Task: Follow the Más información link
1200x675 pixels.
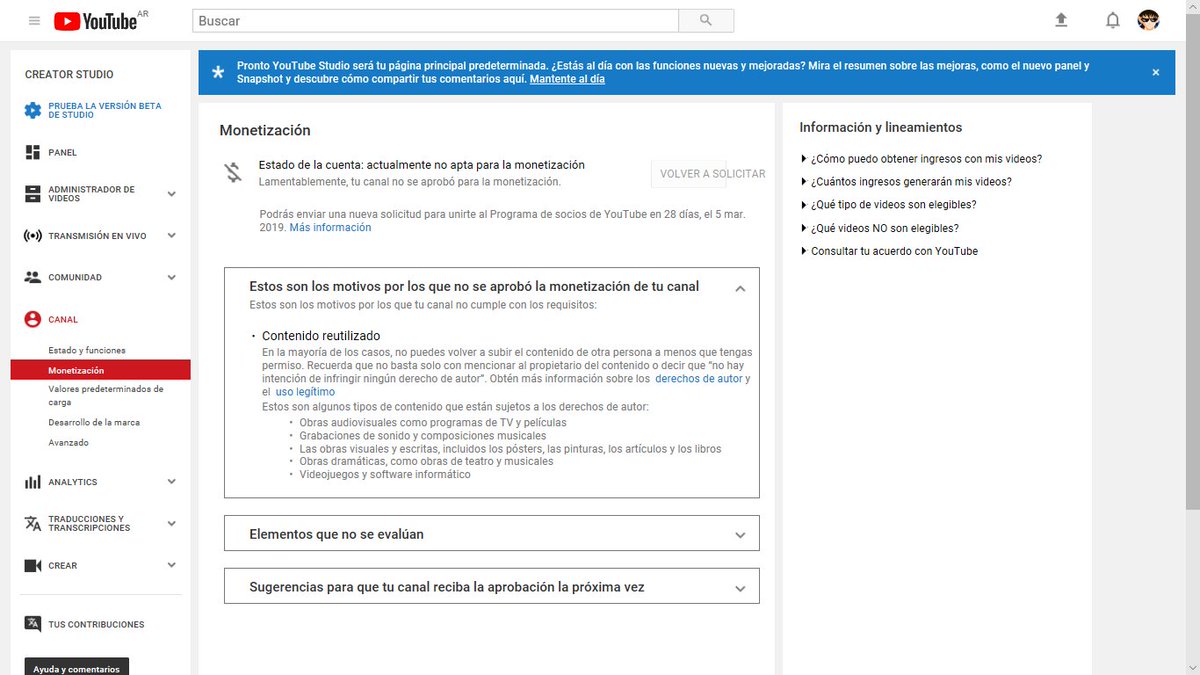Action: point(330,228)
